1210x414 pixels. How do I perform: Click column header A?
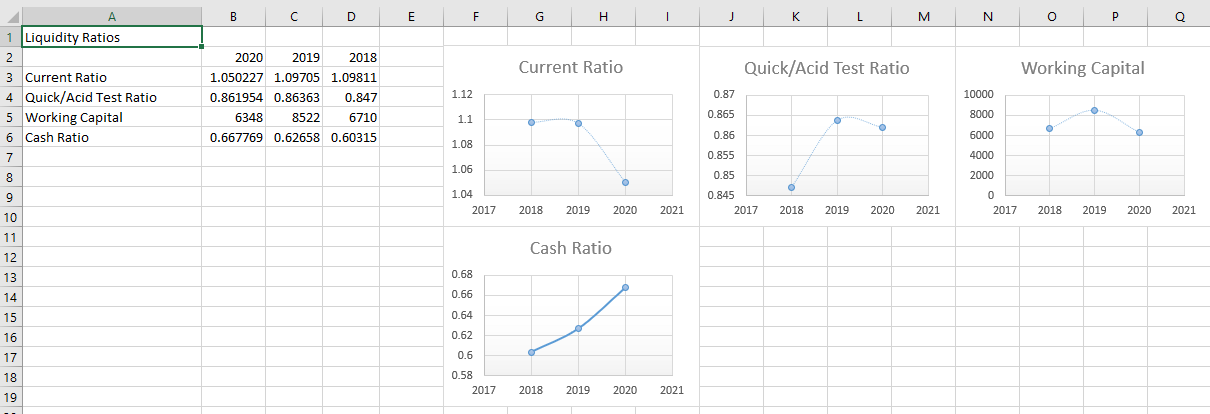tap(112, 16)
